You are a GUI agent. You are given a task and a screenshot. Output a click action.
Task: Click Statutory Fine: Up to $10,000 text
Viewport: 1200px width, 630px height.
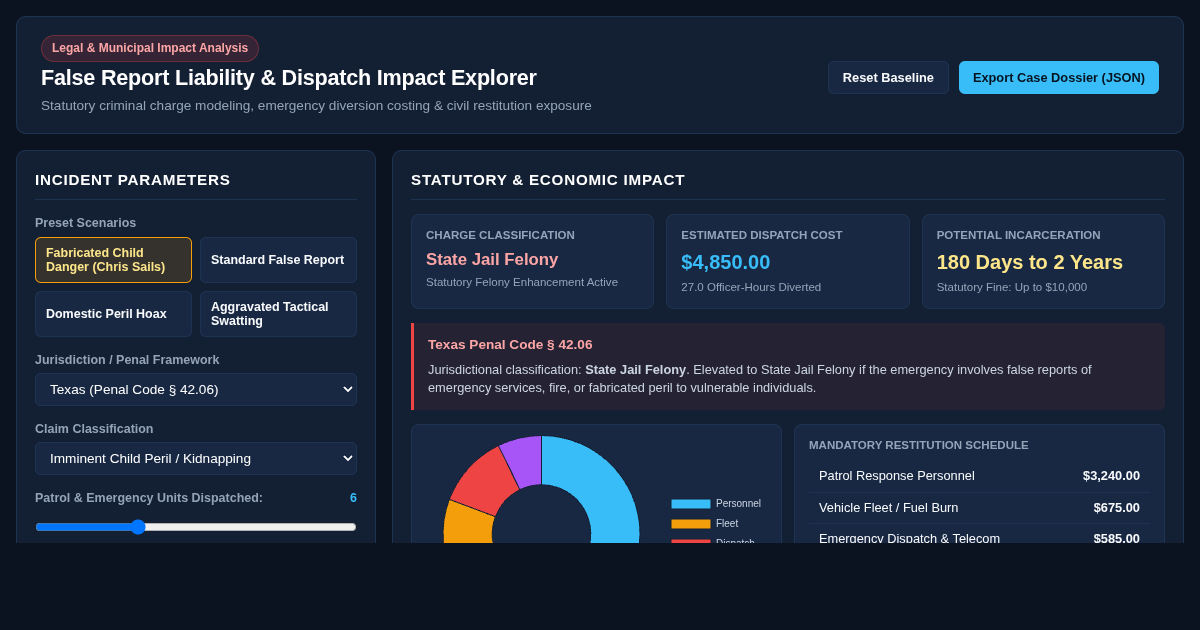(x=1012, y=287)
